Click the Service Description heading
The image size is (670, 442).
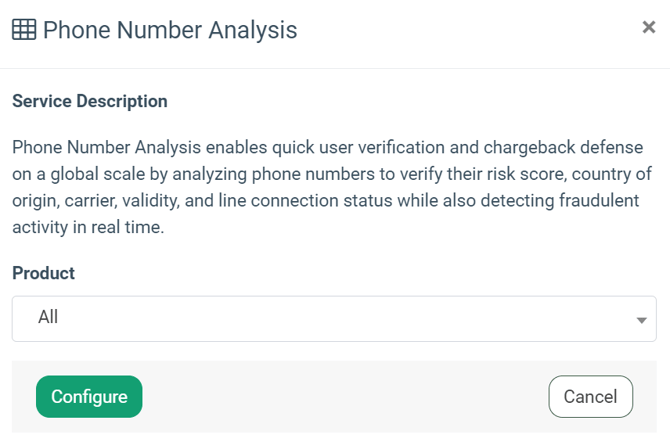[x=89, y=101]
